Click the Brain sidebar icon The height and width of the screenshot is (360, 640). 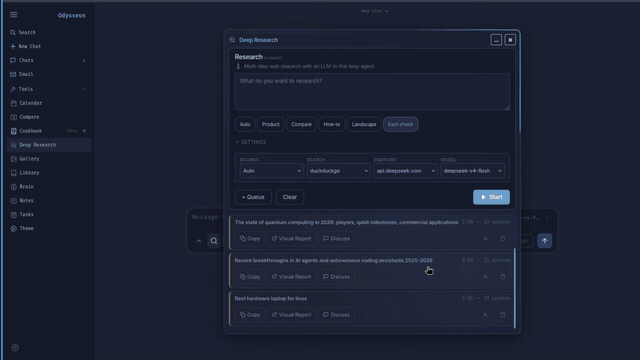tap(13, 187)
